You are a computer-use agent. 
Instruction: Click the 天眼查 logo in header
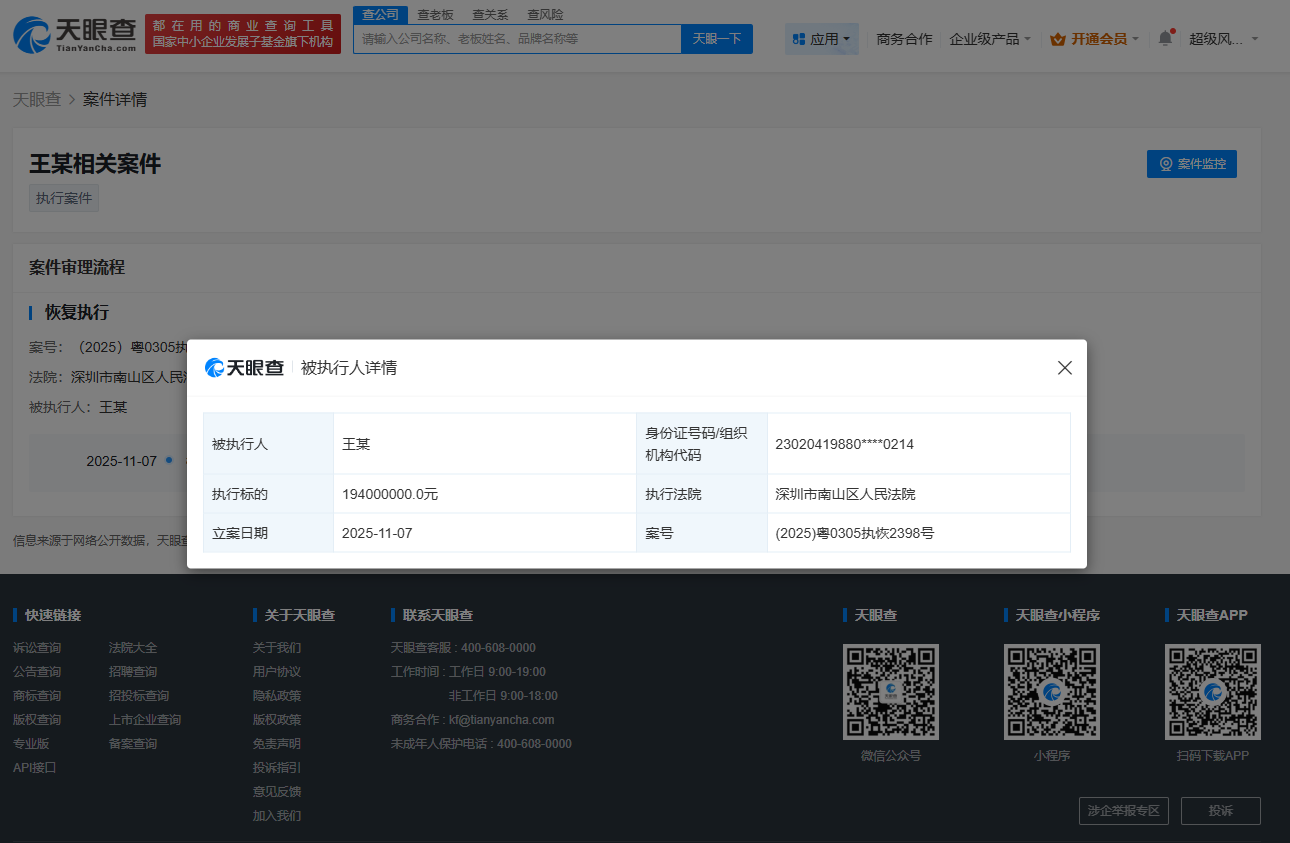[75, 34]
